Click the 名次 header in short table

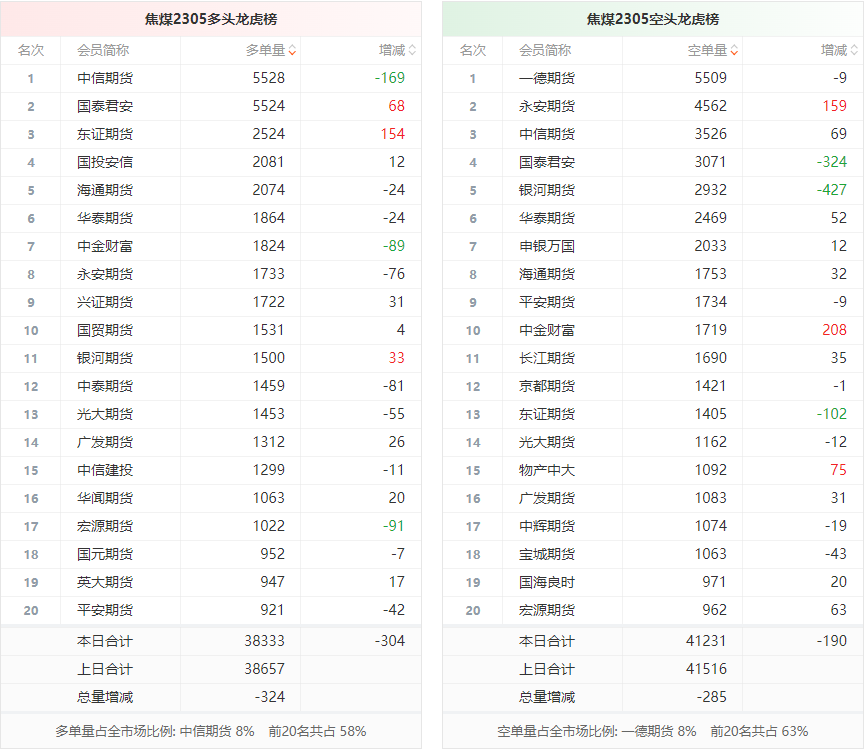coord(473,50)
